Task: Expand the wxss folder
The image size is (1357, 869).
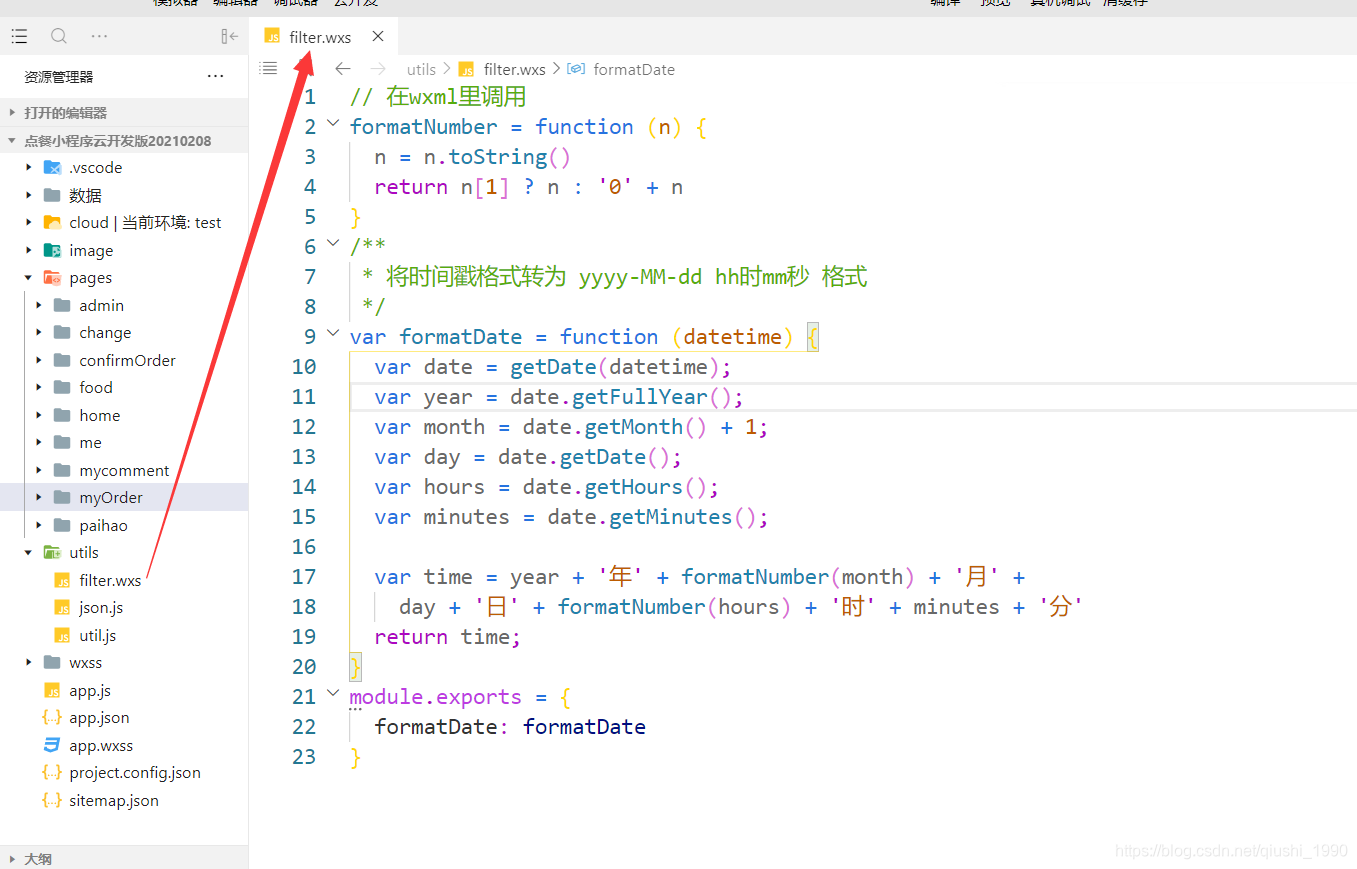Action: (29, 662)
